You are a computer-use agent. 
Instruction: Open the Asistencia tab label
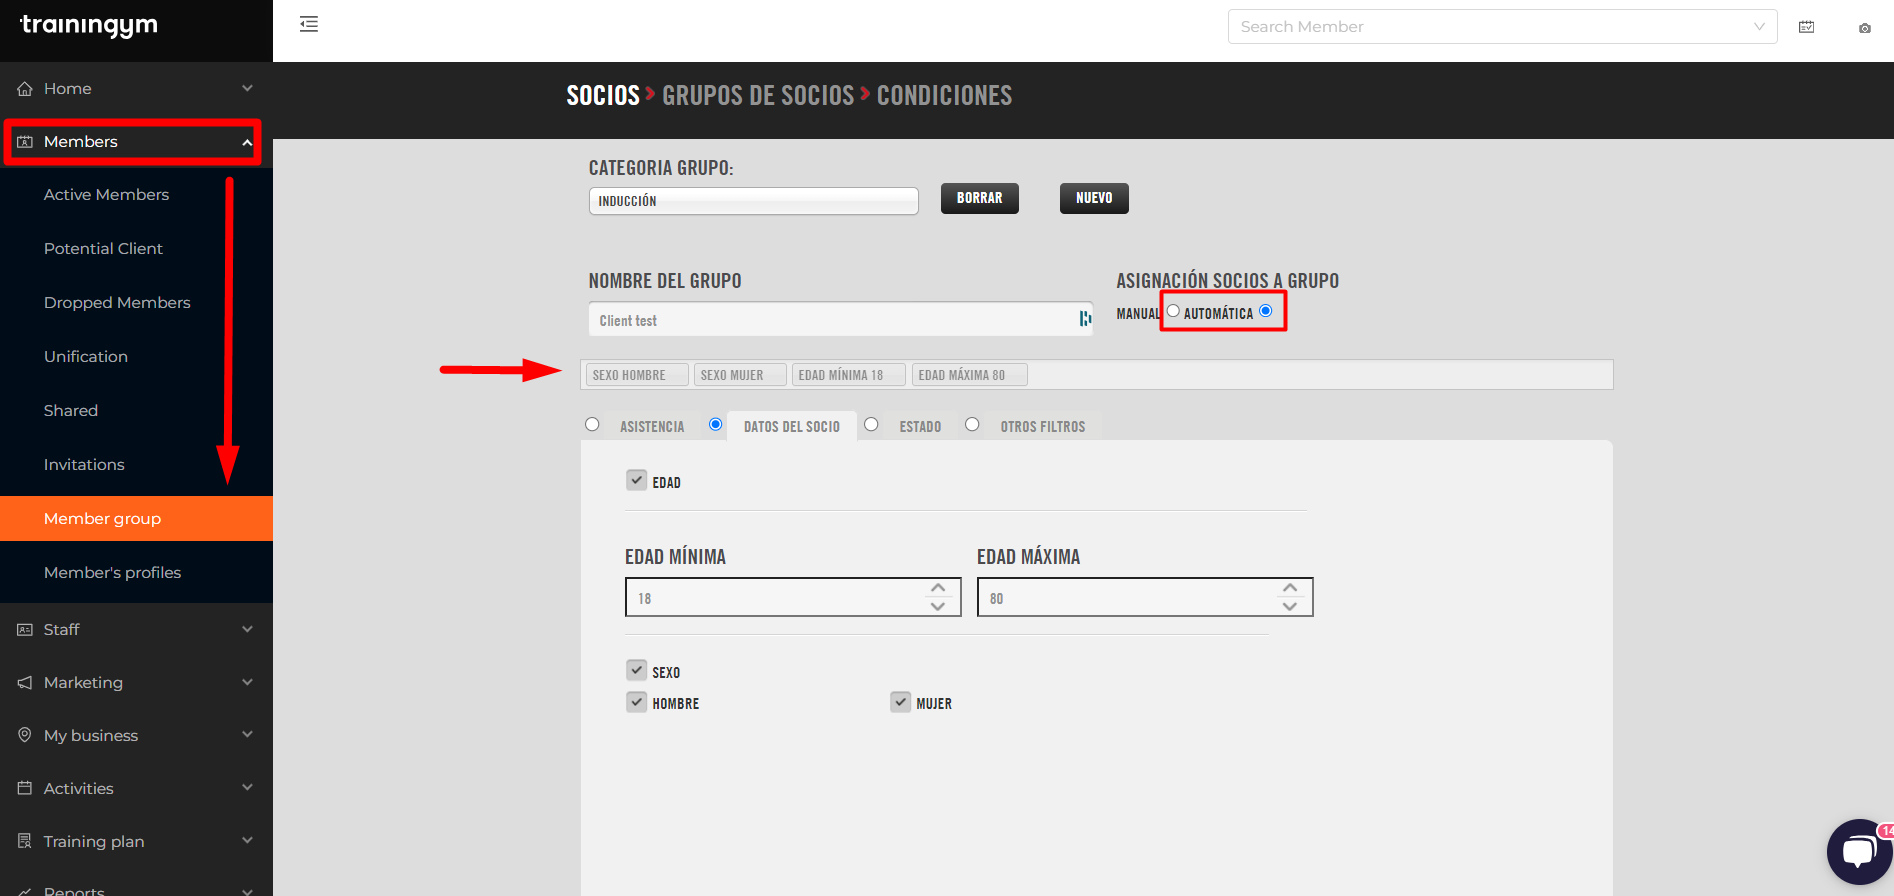(652, 427)
